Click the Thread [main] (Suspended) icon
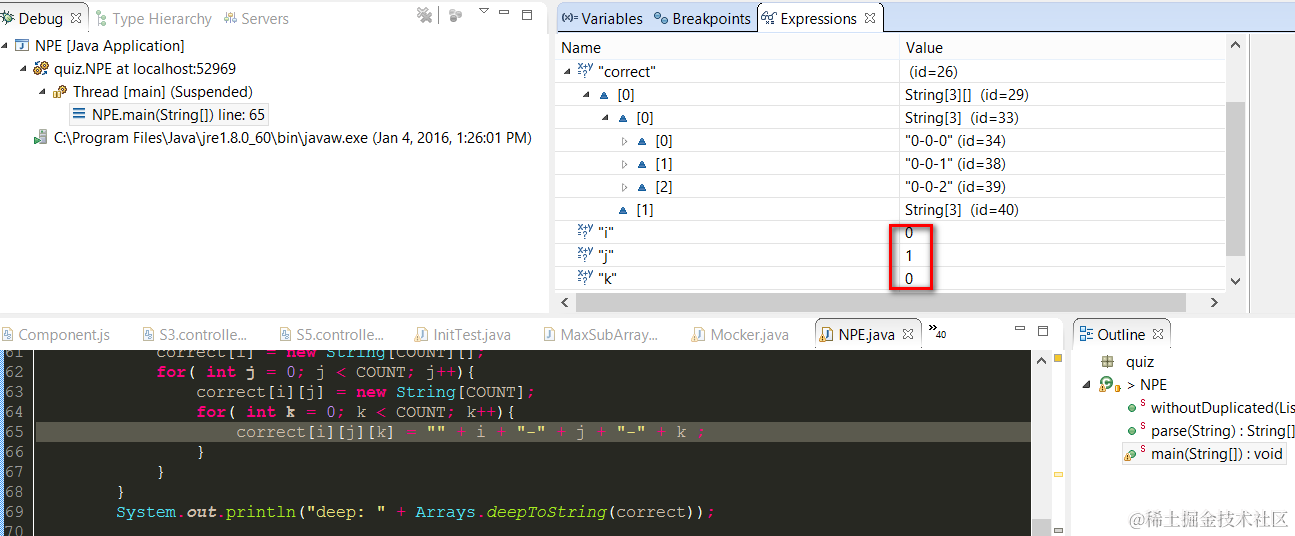The width and height of the screenshot is (1295, 536). point(60,92)
